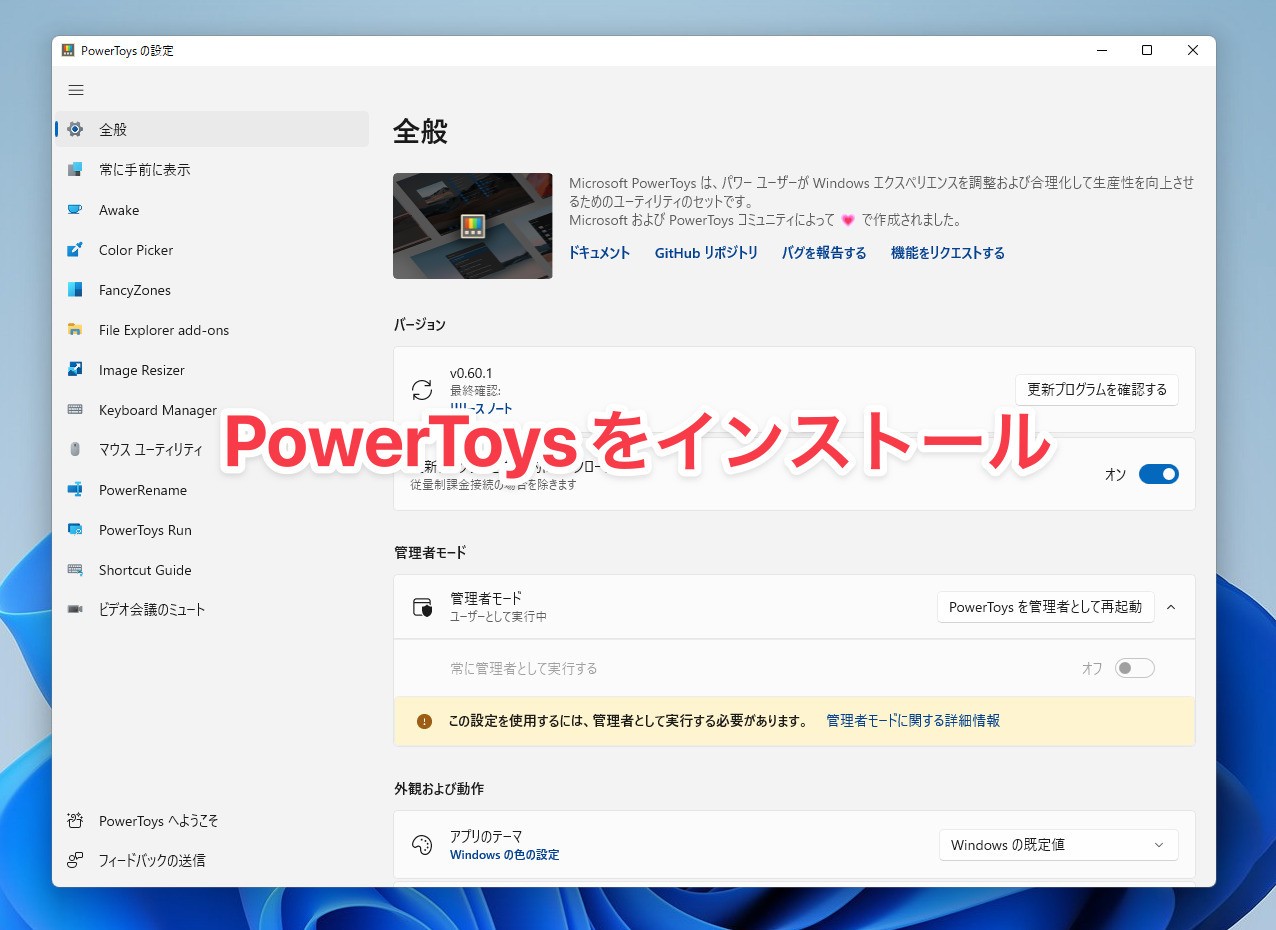Click the FancyZones icon

(x=75, y=290)
